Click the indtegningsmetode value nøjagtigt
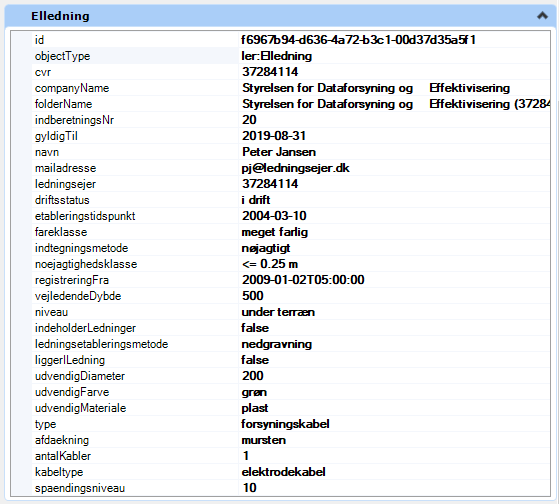The height and width of the screenshot is (504, 559). click(266, 248)
